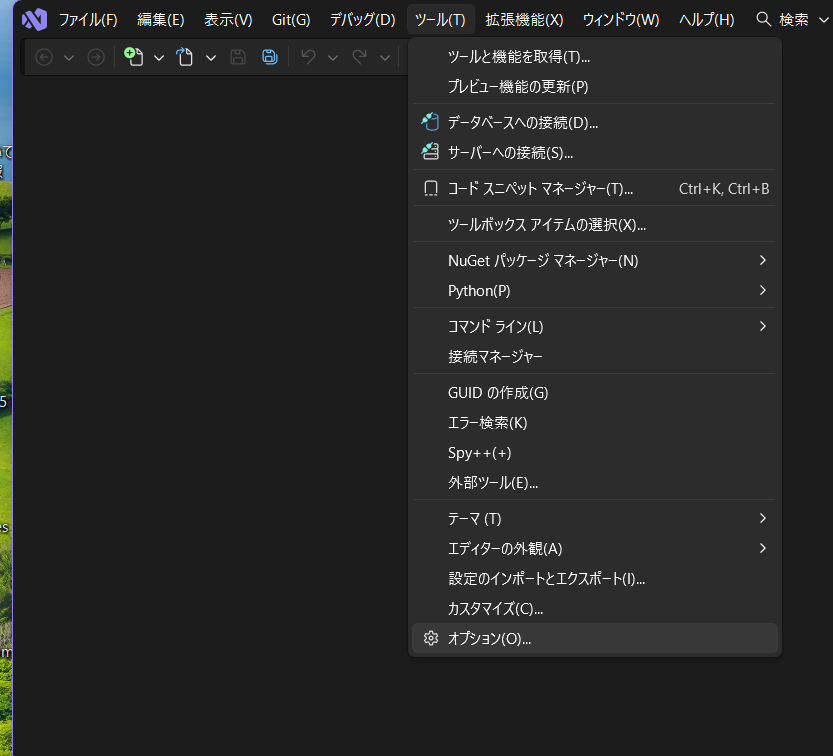833x756 pixels.
Task: Open 外部ツール(E)... entry
Action: 594,482
